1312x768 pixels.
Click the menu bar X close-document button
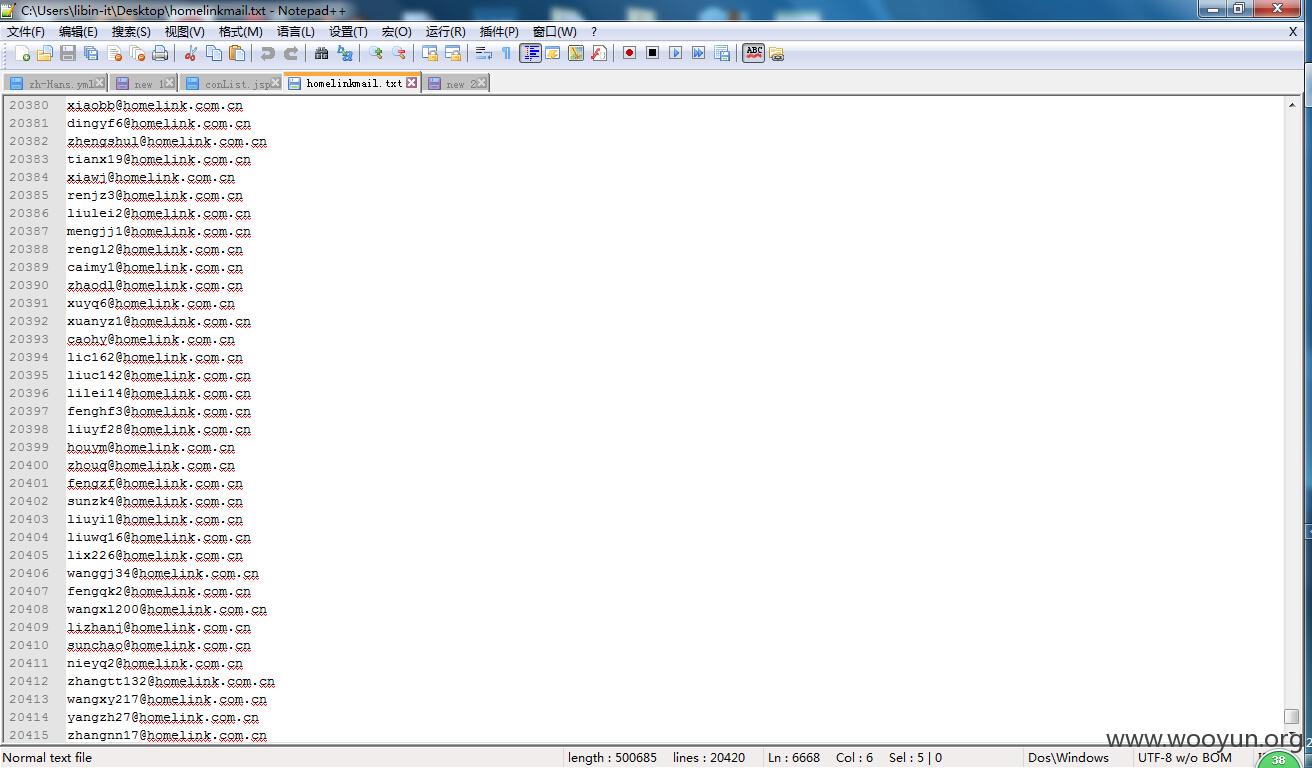1293,32
